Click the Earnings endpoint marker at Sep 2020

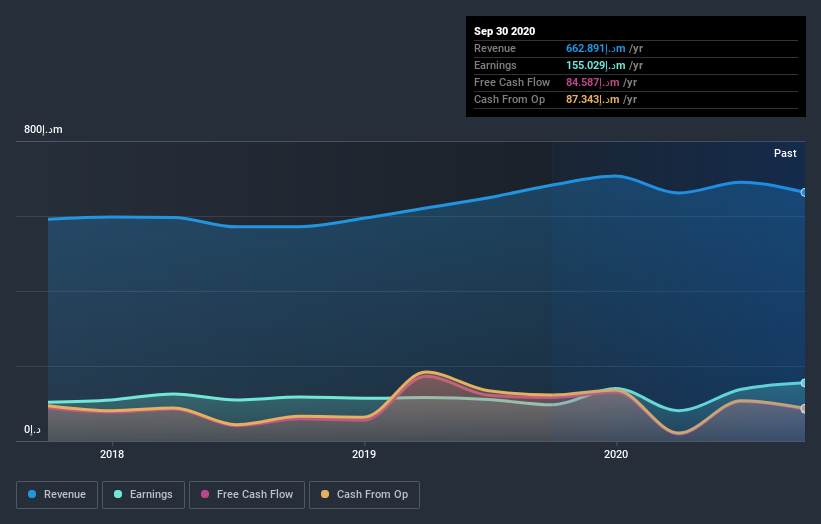click(804, 383)
